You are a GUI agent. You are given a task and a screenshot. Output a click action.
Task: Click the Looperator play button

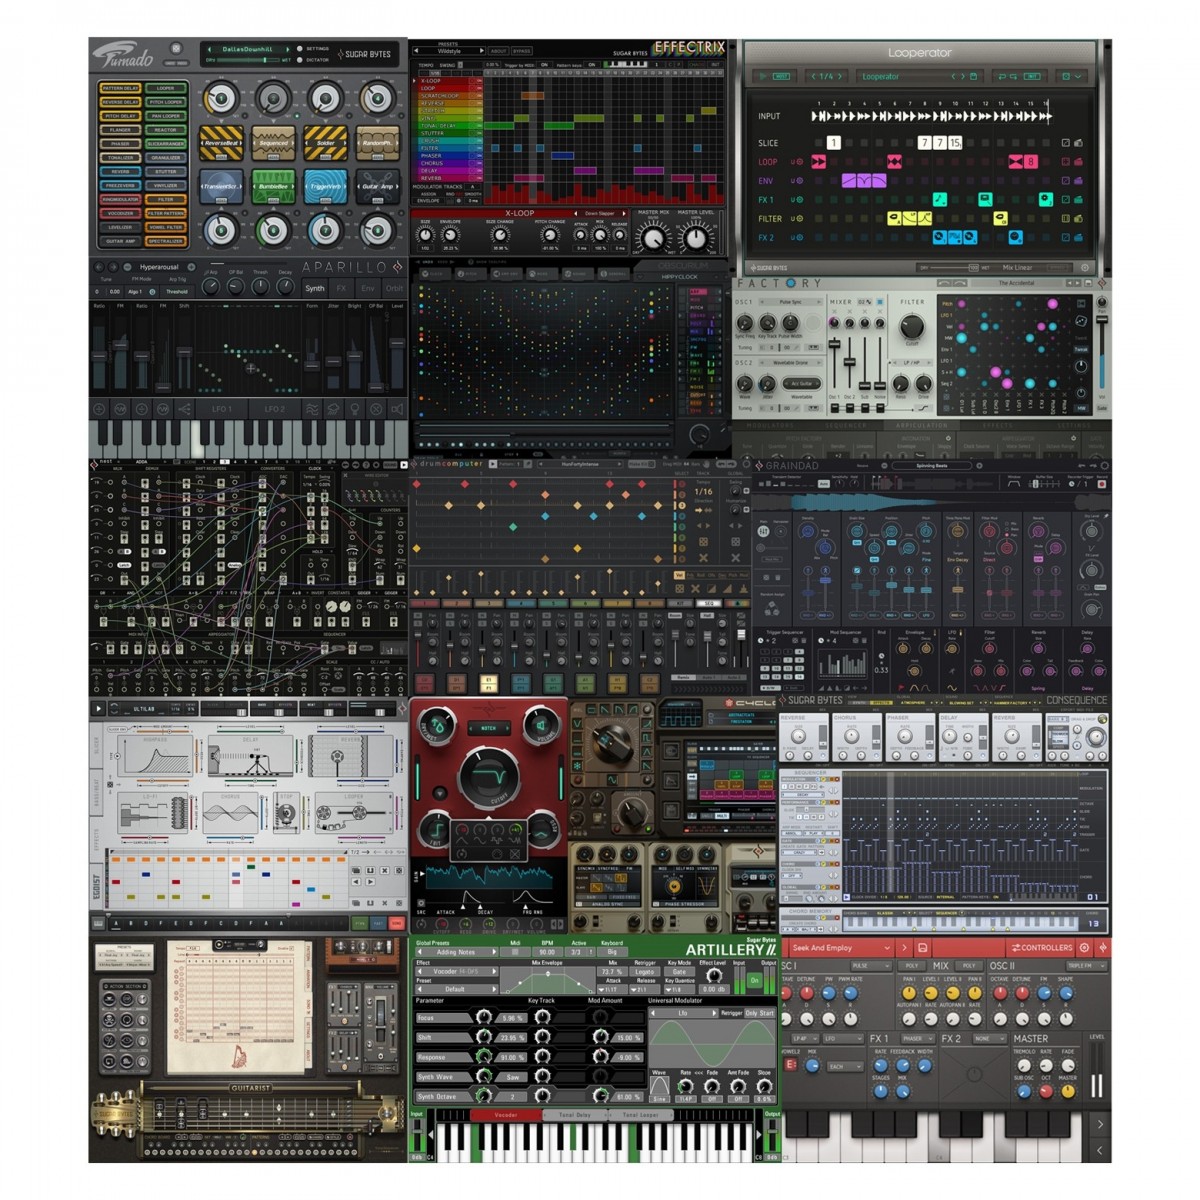point(763,76)
